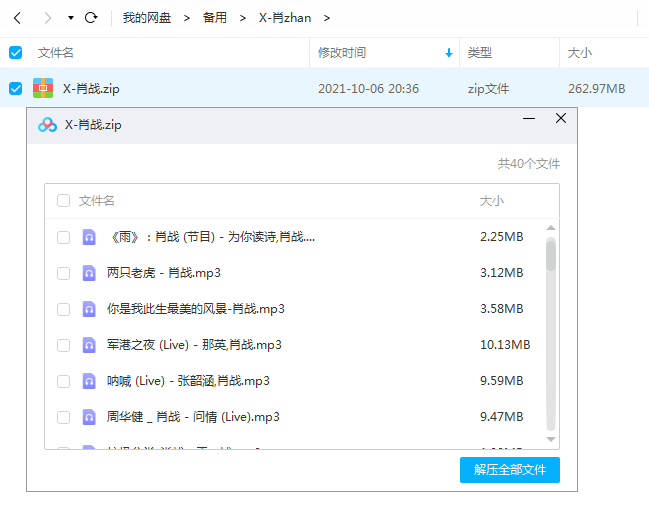This screenshot has width=649, height=517.
Task: Toggle checkbox for X-肖战.zip row
Action: [x=15, y=88]
